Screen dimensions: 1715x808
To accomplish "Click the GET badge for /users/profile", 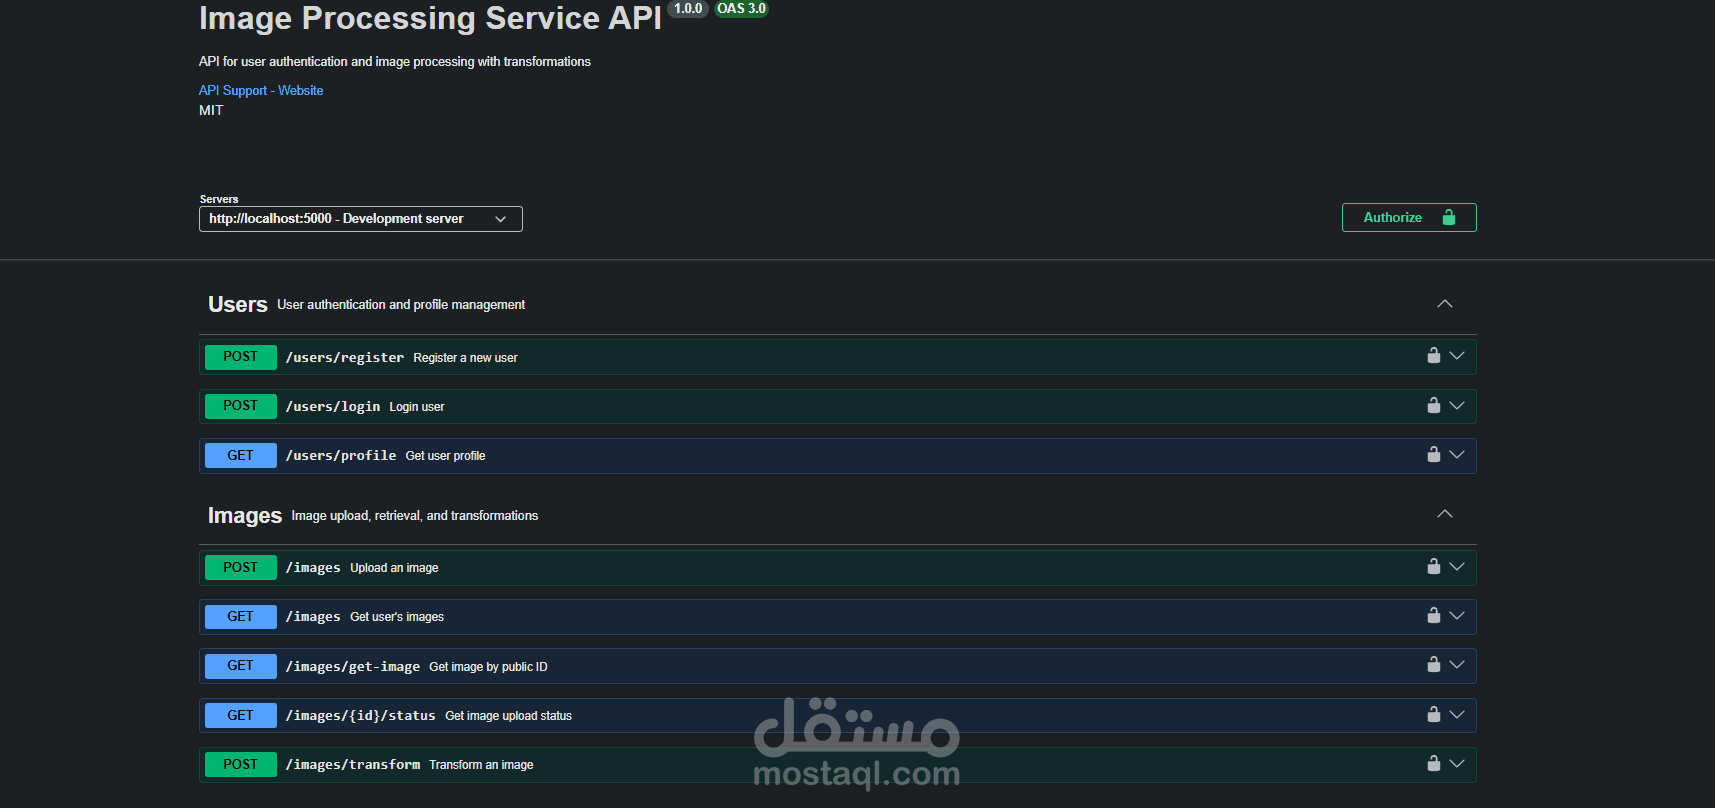I will tap(241, 456).
